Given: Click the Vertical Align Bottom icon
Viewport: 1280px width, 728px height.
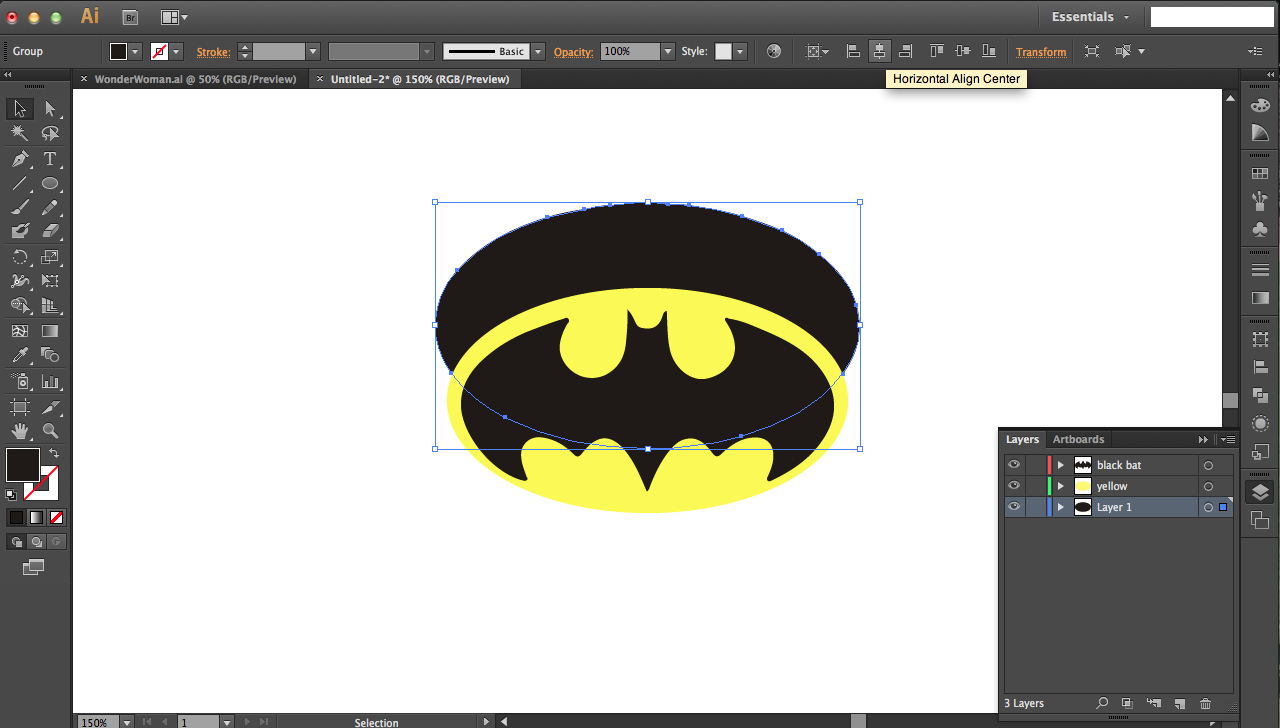Looking at the screenshot, I should pos(989,51).
